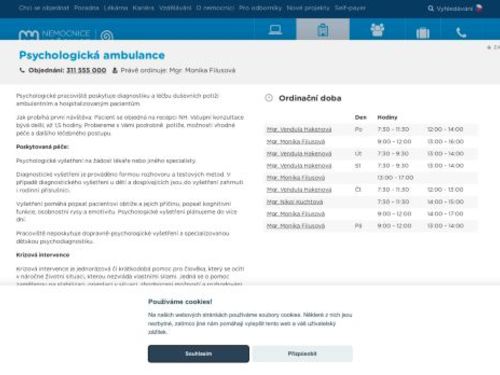
Task: Open Mgr. Monika Filusová's Friday schedule link
Action: (x=296, y=226)
